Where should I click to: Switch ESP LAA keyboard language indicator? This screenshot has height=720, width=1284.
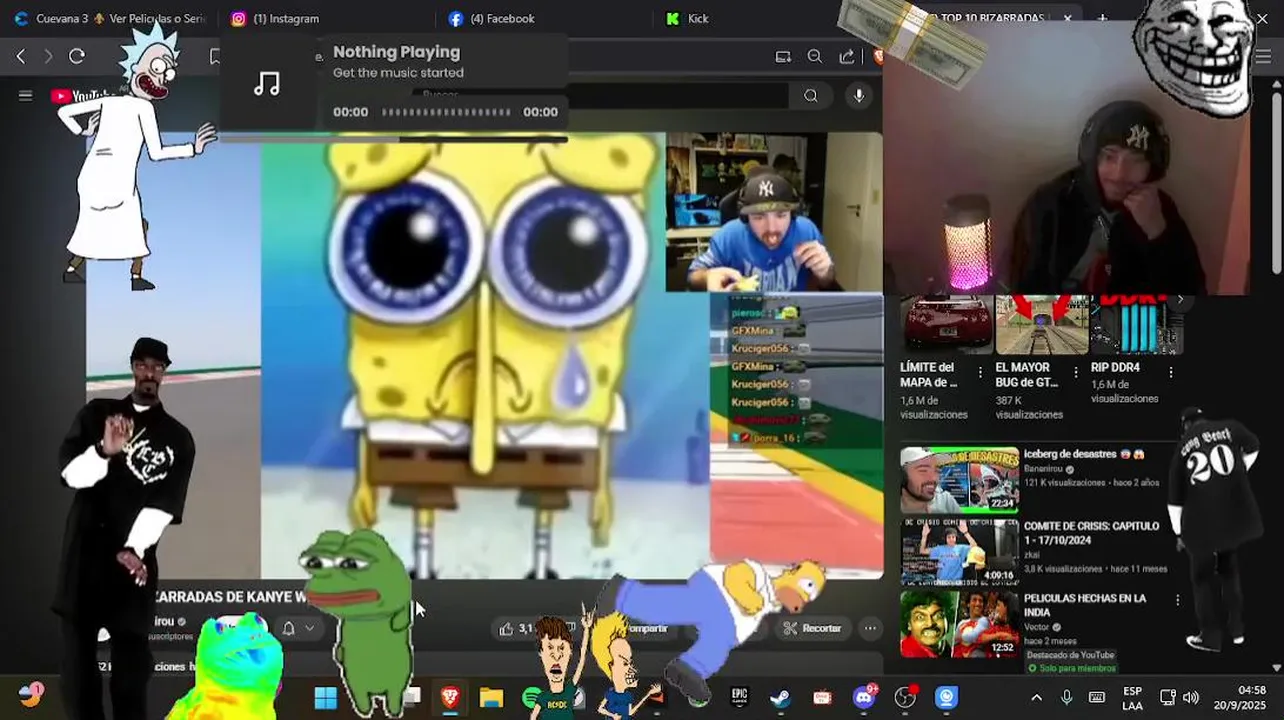coord(1132,698)
